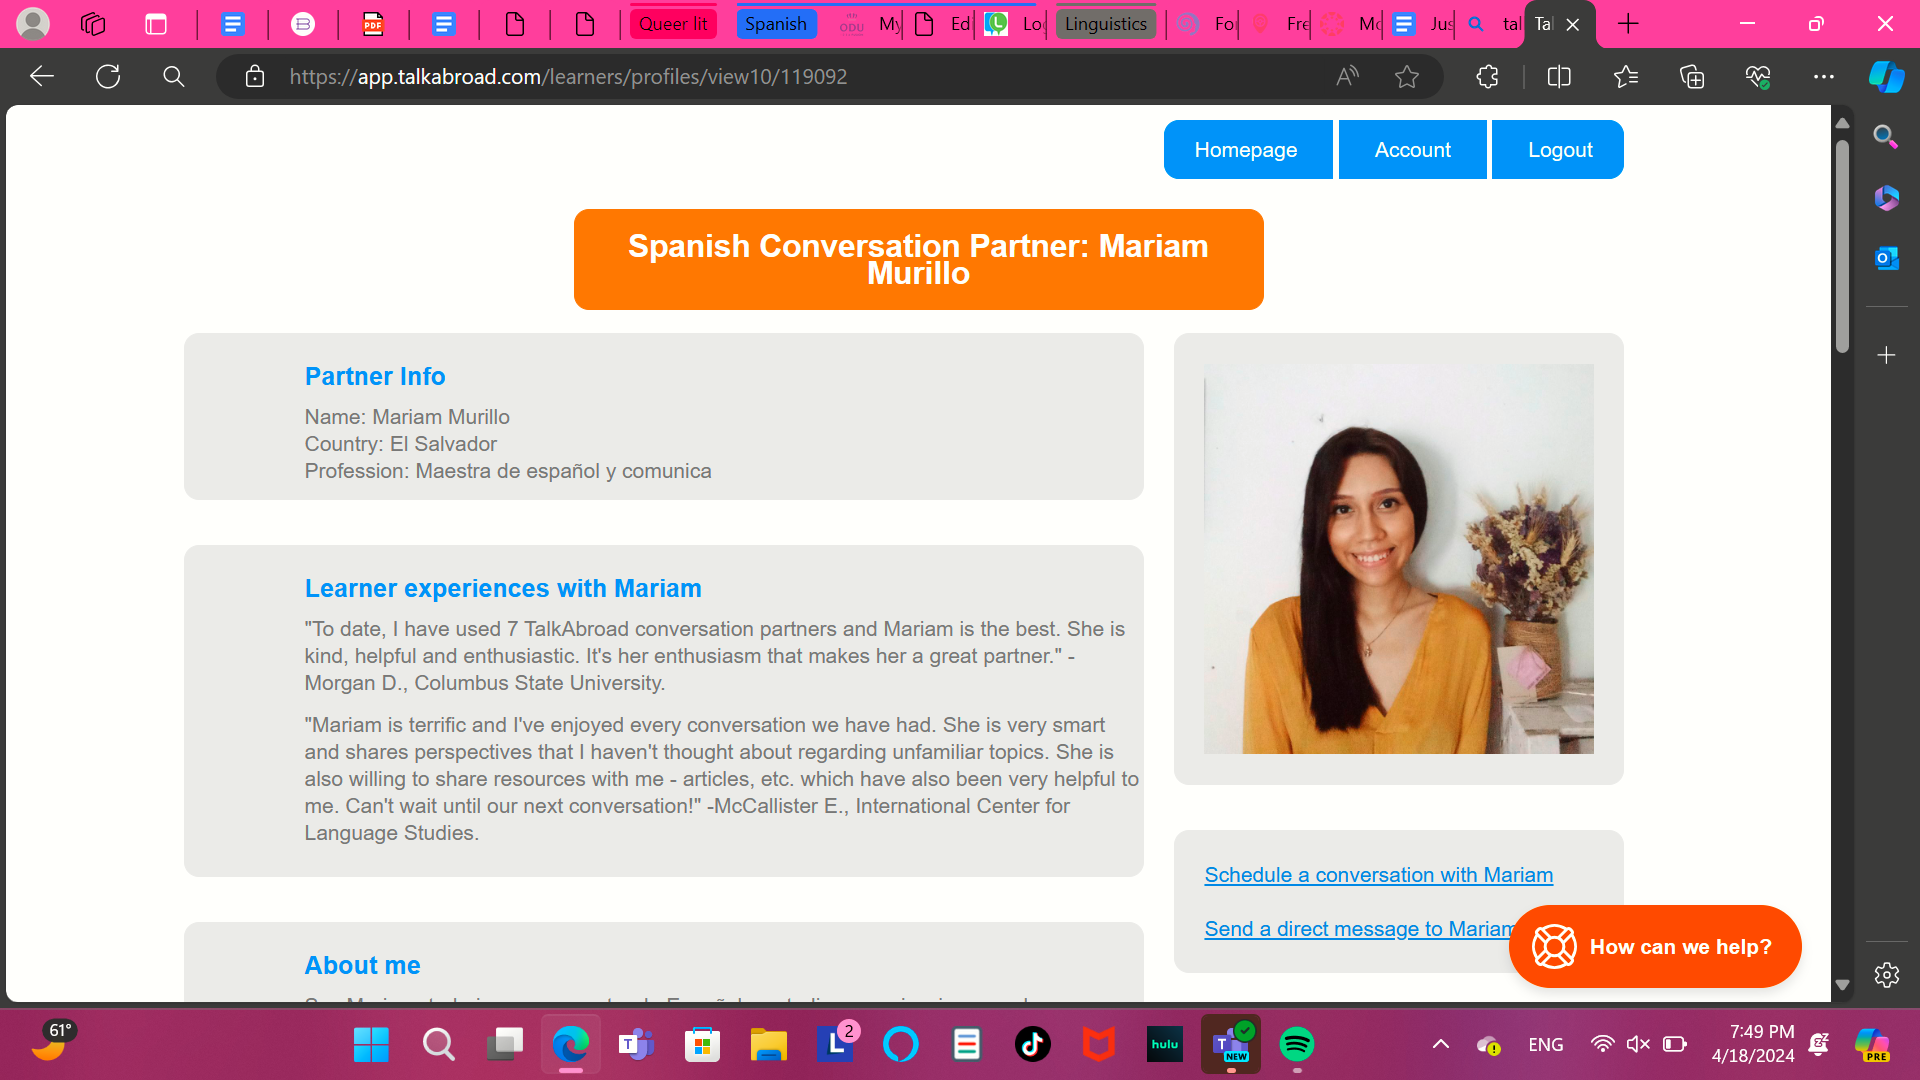Screen dimensions: 1920x1080
Task: Open Windows taskbar search
Action: pos(438,1045)
